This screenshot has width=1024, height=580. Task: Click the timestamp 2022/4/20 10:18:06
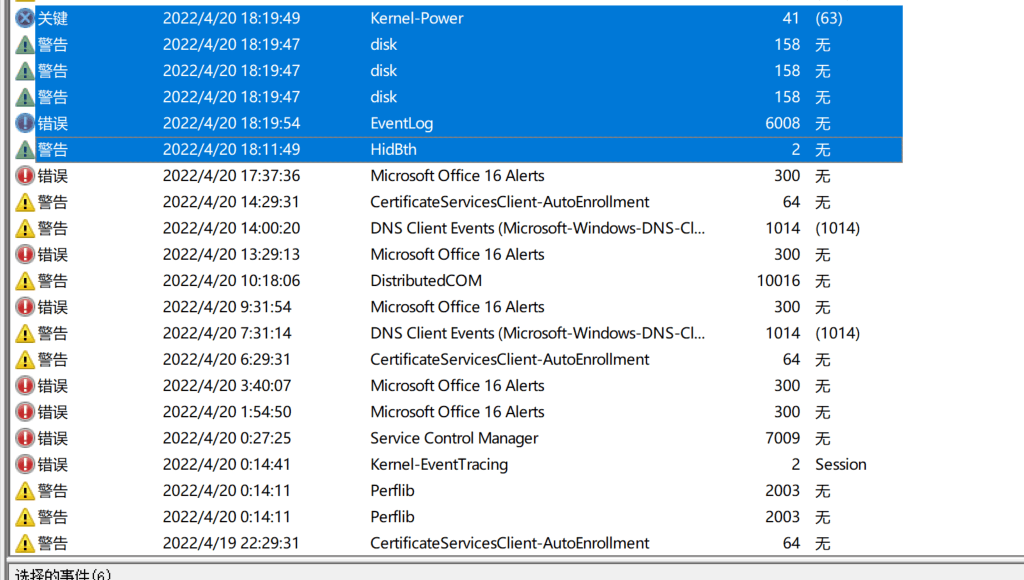pyautogui.click(x=231, y=281)
